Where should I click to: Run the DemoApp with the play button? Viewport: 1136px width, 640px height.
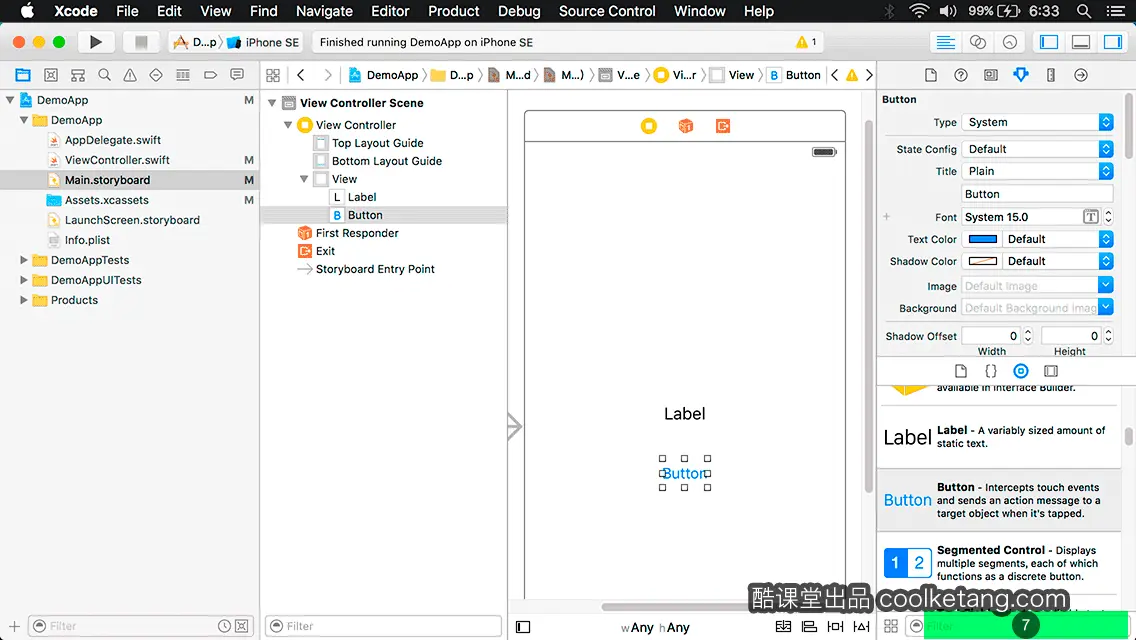click(x=96, y=42)
